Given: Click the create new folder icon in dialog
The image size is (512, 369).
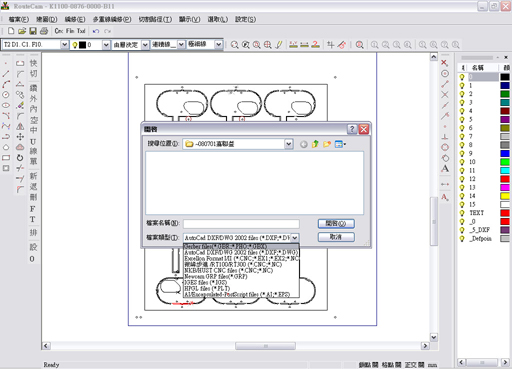Looking at the screenshot, I should coord(327,144).
